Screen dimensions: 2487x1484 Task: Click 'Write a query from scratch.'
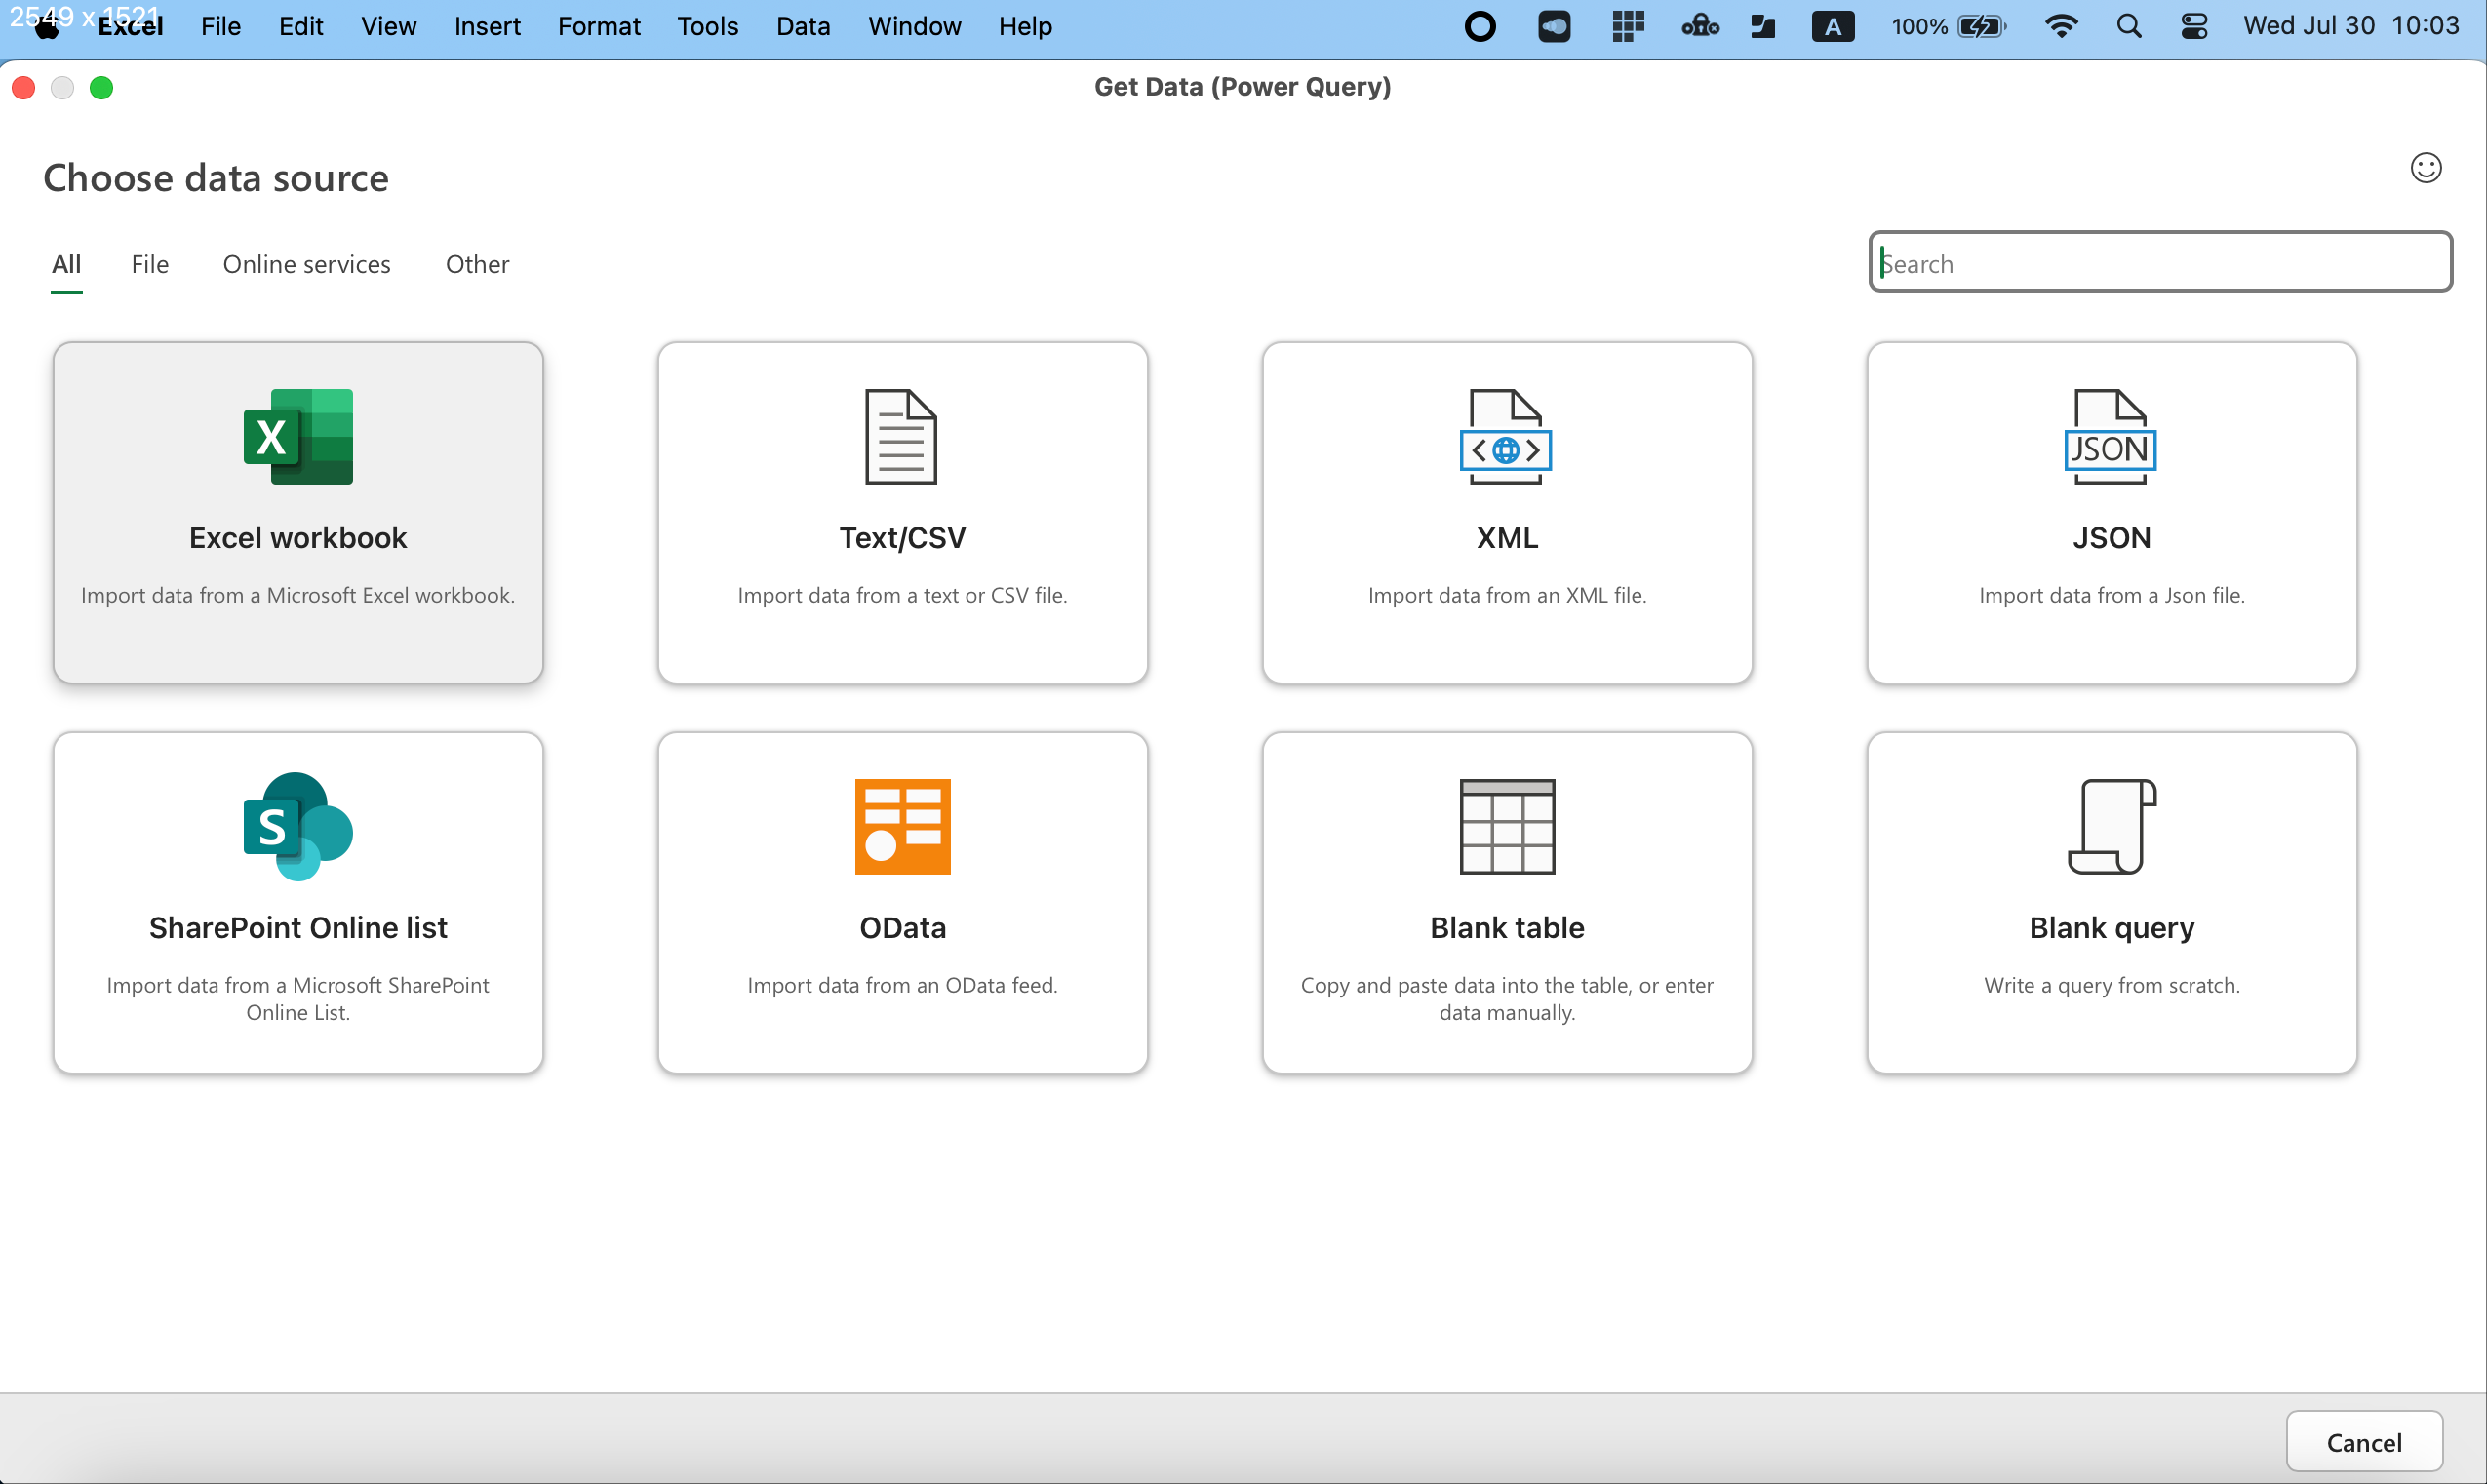[2111, 985]
